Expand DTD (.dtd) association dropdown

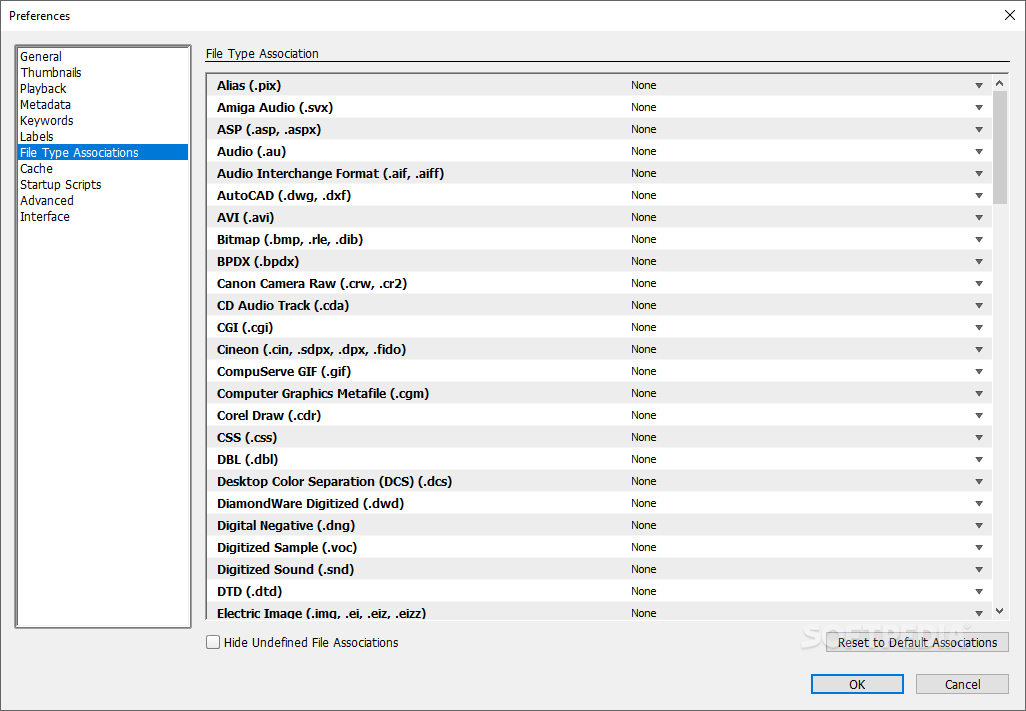[979, 592]
